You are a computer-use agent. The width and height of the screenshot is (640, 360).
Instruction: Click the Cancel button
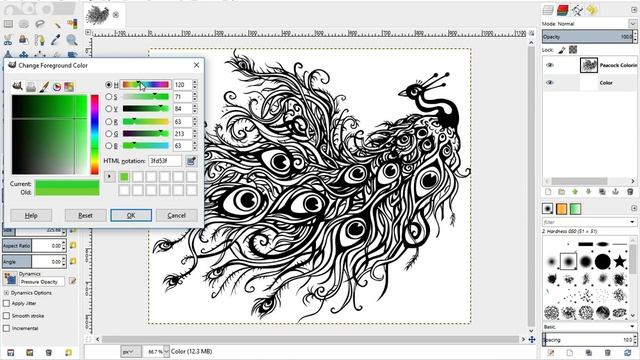(x=176, y=215)
